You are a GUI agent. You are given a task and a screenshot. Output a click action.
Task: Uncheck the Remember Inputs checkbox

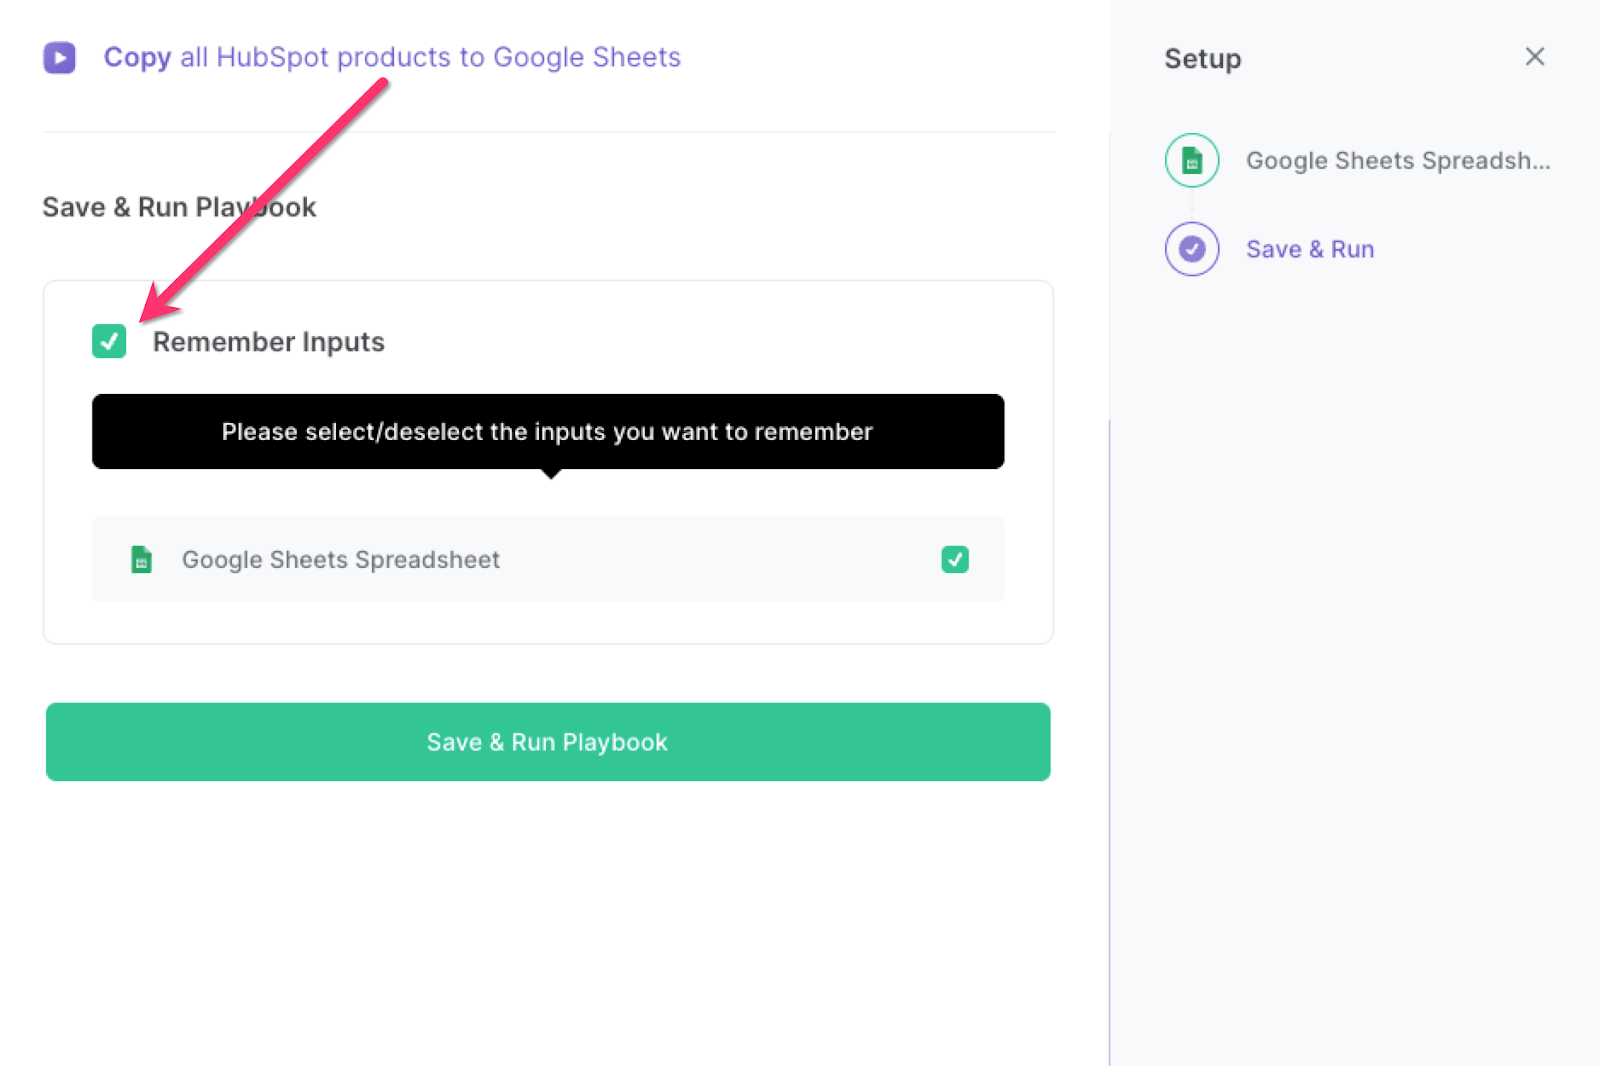coord(109,341)
